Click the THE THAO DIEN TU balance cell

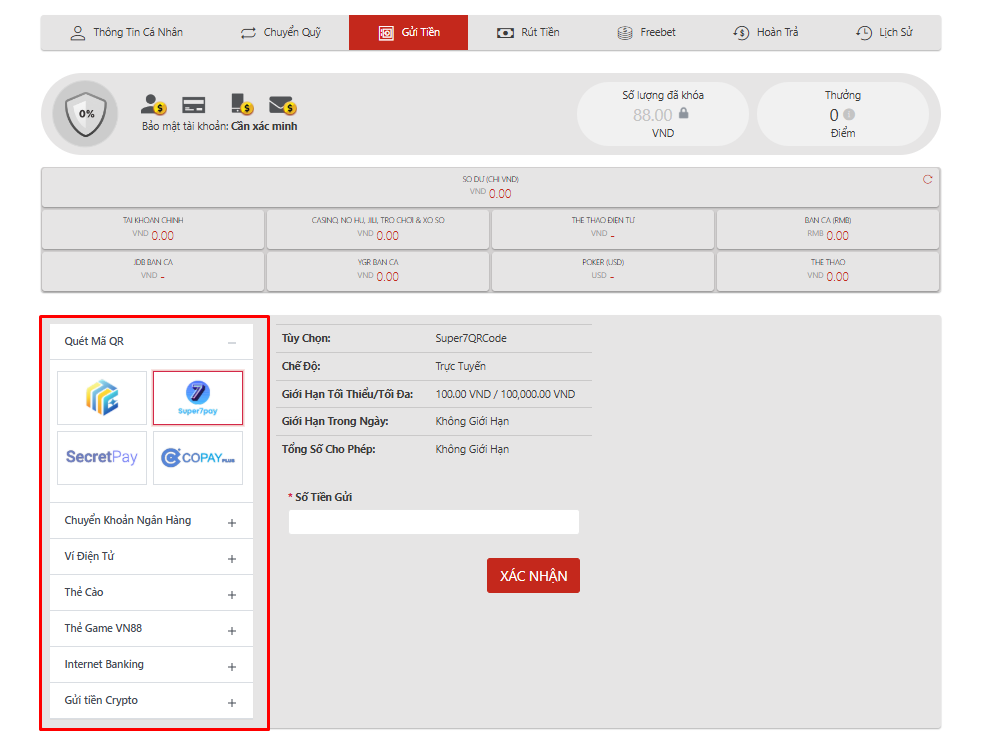click(602, 229)
